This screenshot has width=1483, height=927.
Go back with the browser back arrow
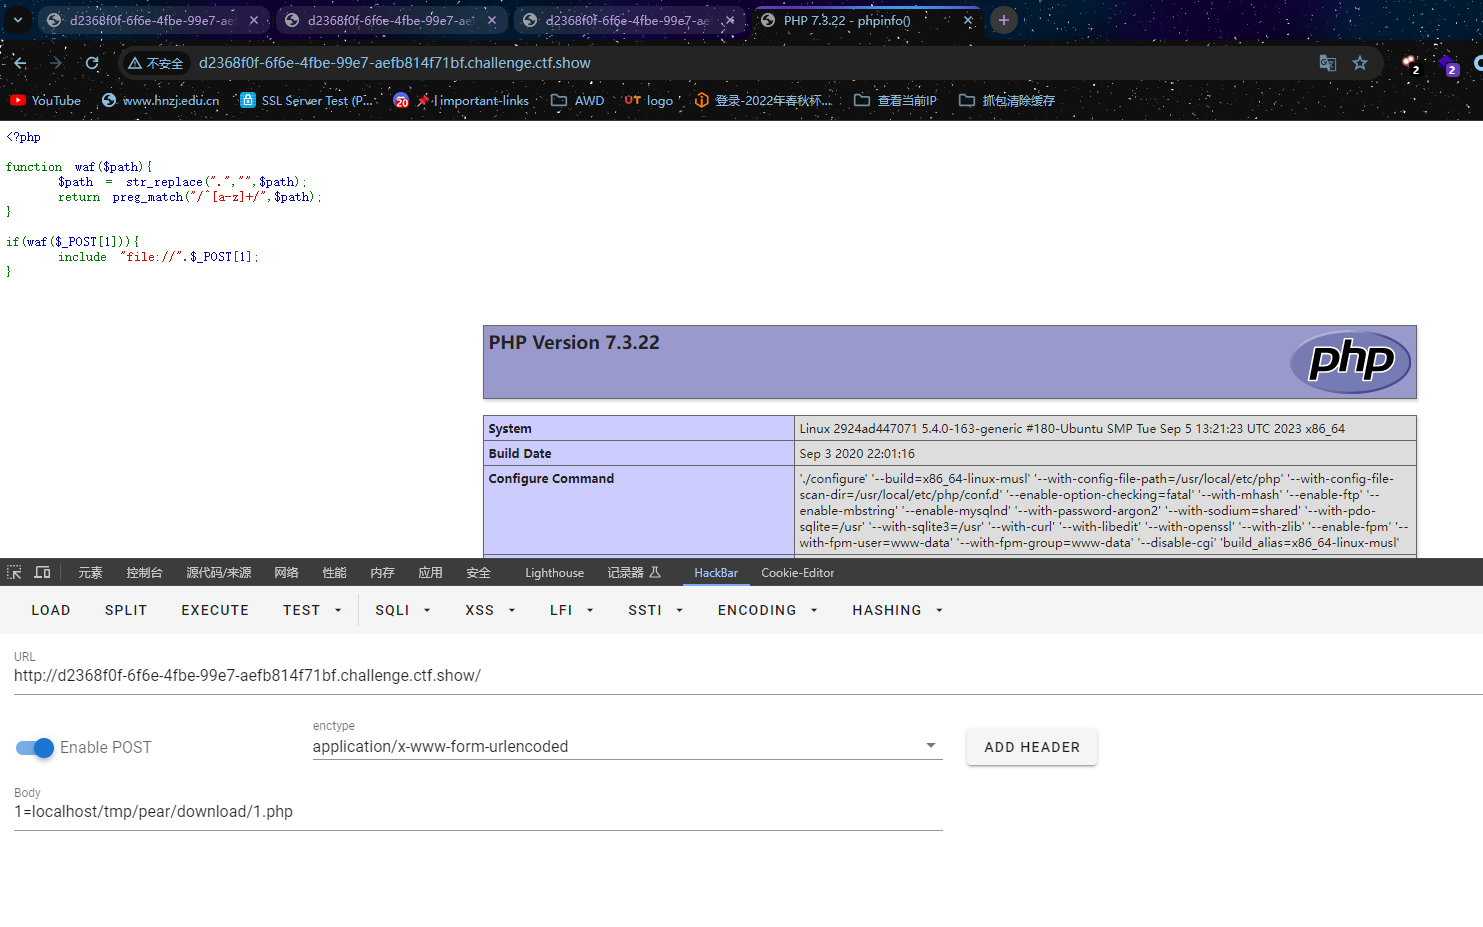pos(20,63)
